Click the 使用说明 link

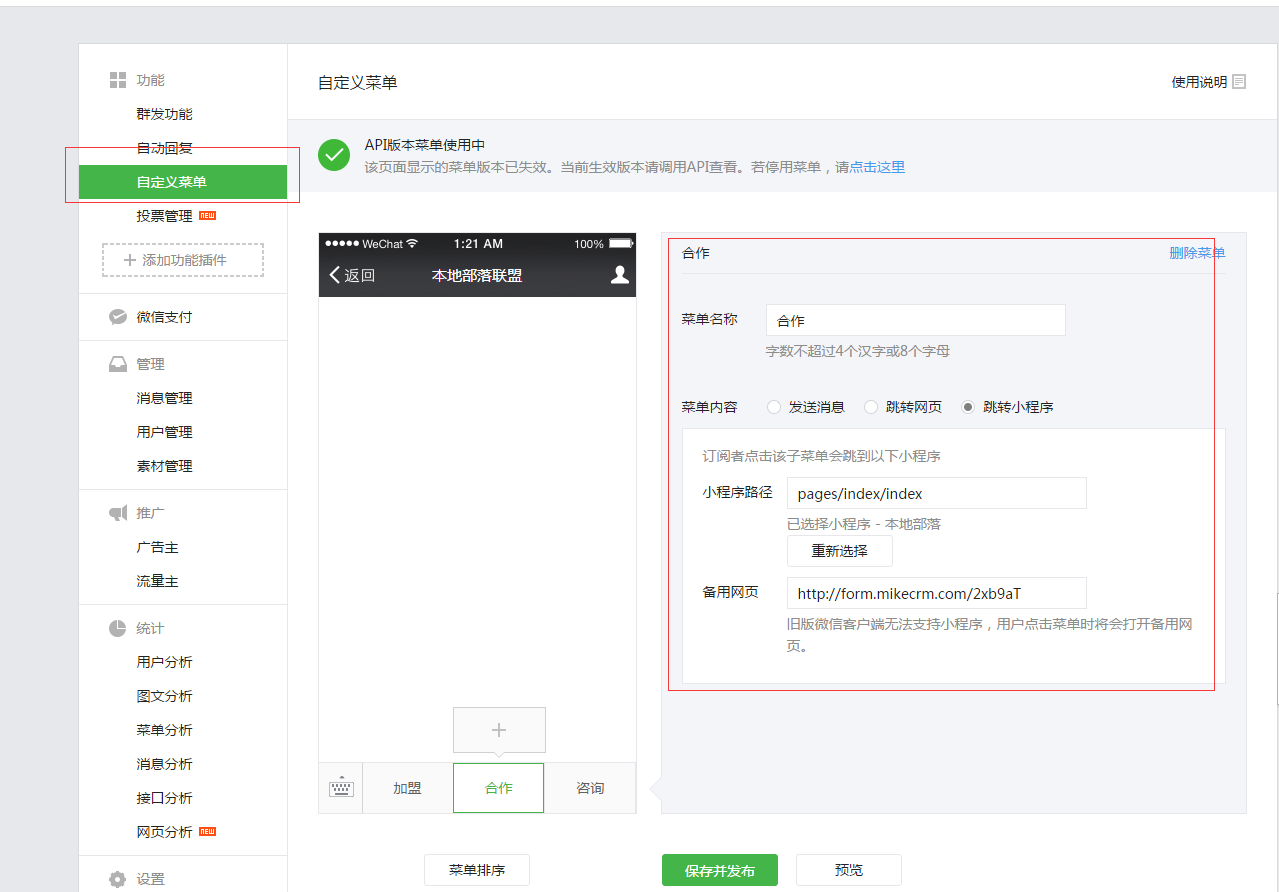1199,82
